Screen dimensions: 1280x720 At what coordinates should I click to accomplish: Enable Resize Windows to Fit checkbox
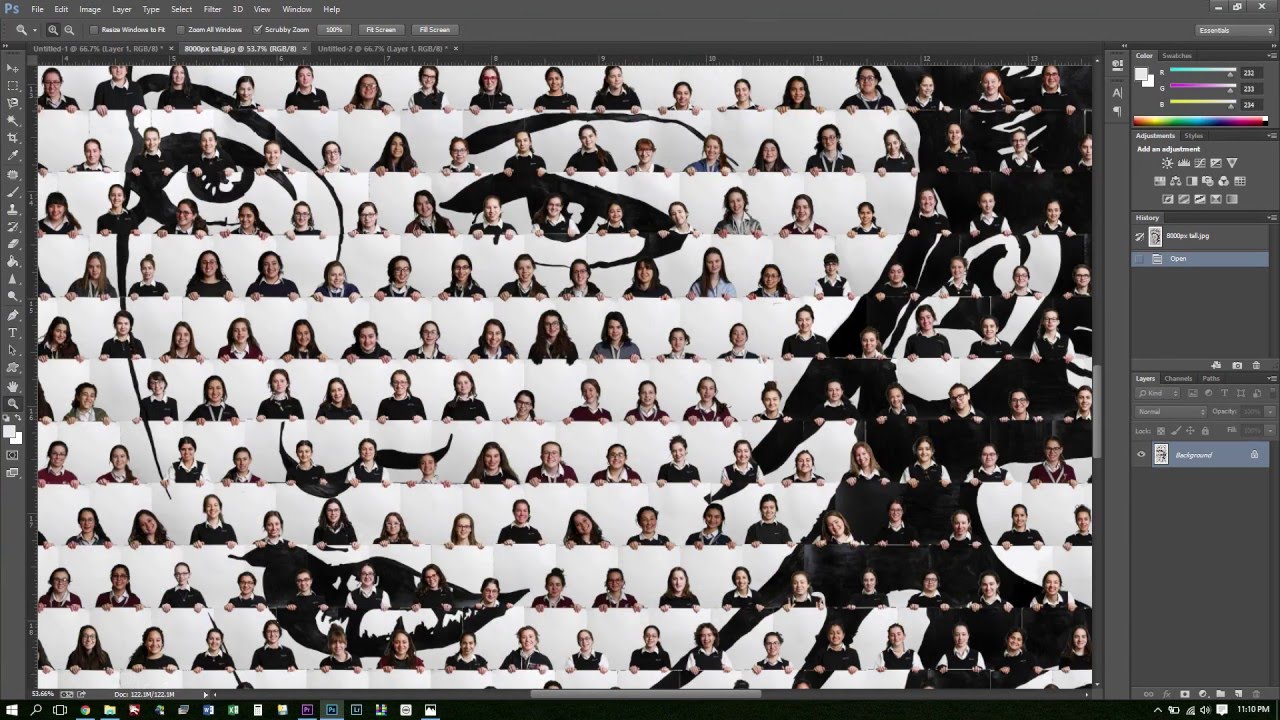coord(94,30)
